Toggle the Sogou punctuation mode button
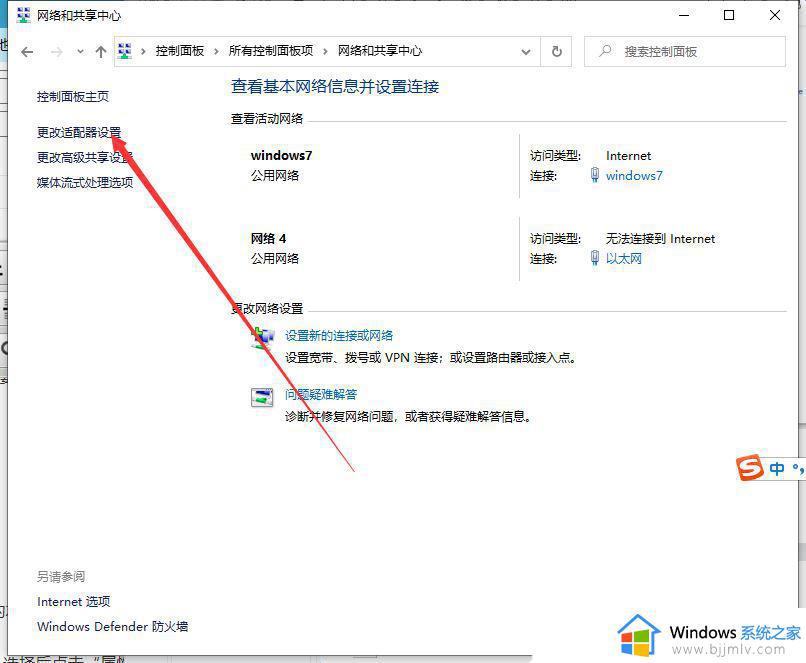The width and height of the screenshot is (806, 663). (x=797, y=468)
